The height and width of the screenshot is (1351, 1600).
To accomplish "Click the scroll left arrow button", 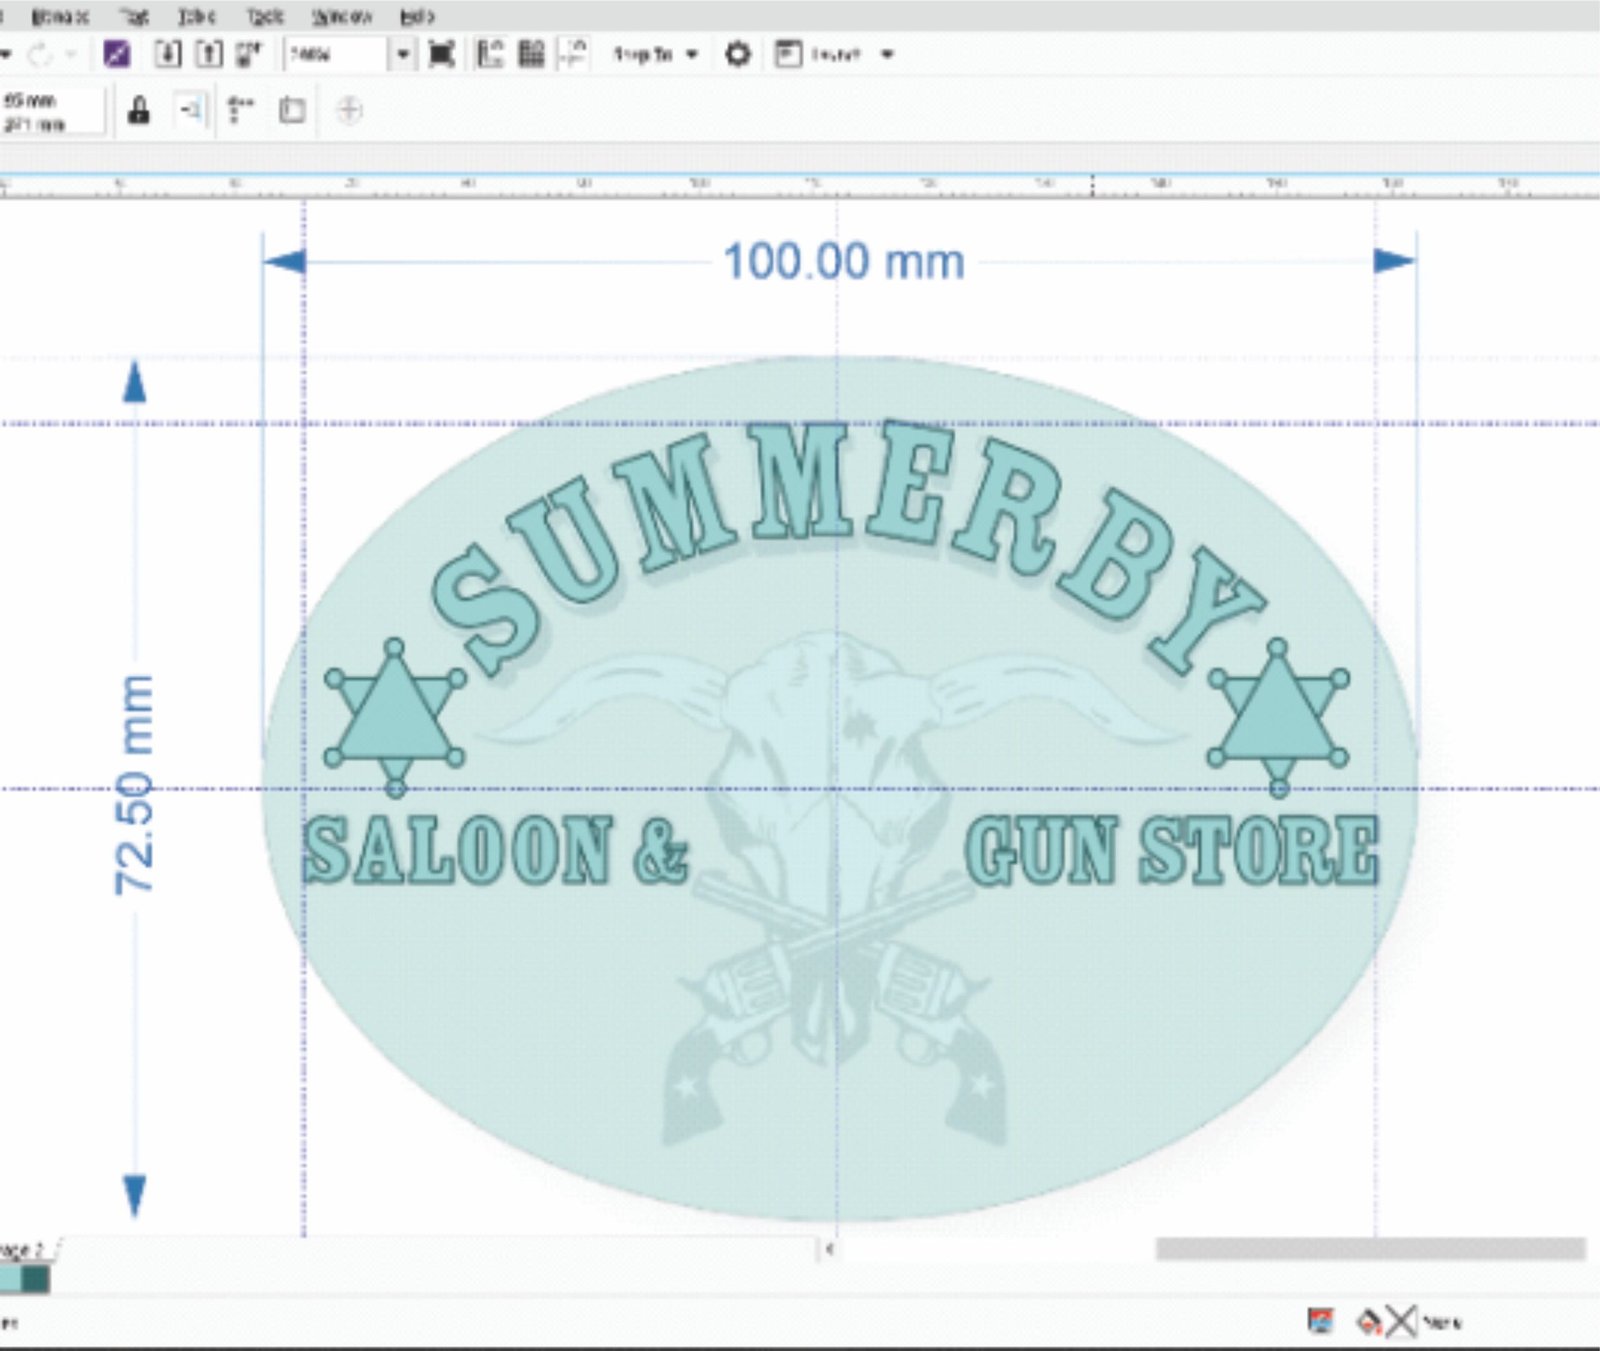I will [x=828, y=1249].
